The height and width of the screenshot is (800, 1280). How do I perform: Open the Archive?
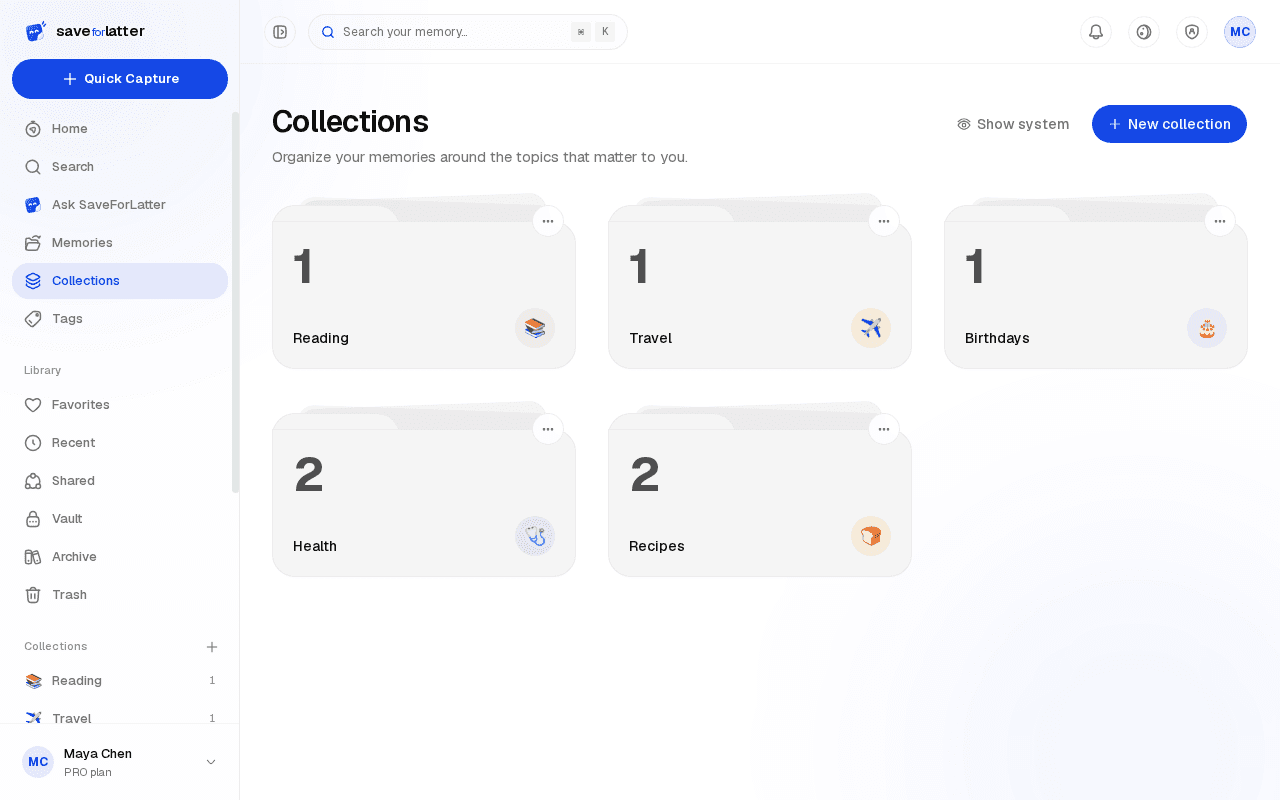point(120,557)
